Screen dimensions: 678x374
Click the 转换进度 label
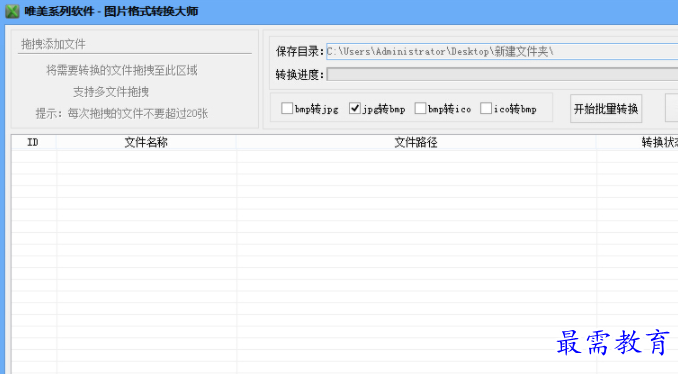300,75
